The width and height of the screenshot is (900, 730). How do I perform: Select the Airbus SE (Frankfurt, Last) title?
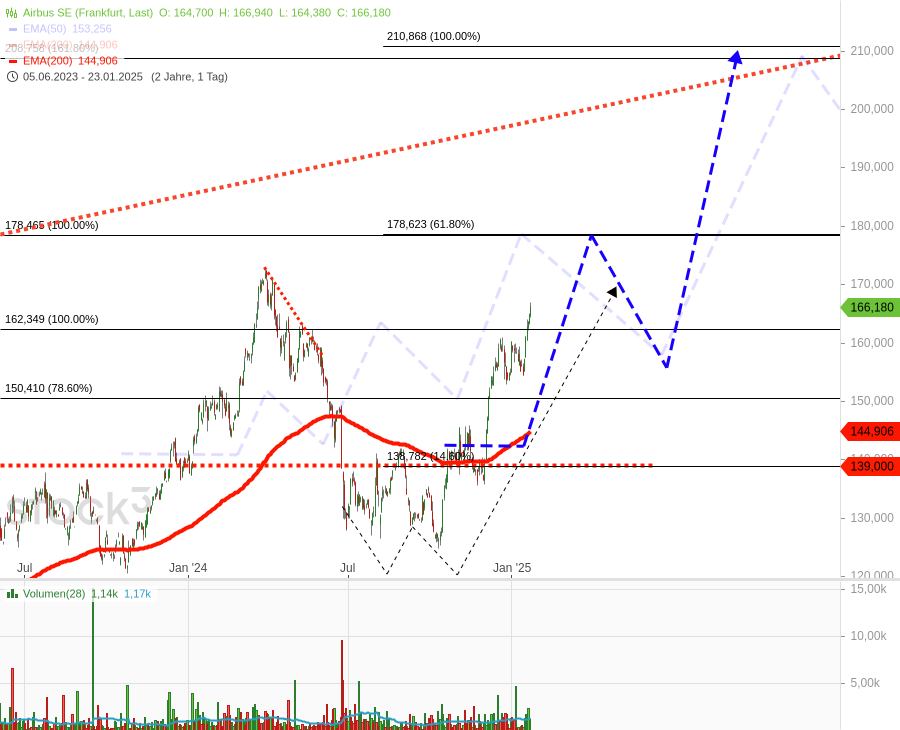(x=88, y=13)
